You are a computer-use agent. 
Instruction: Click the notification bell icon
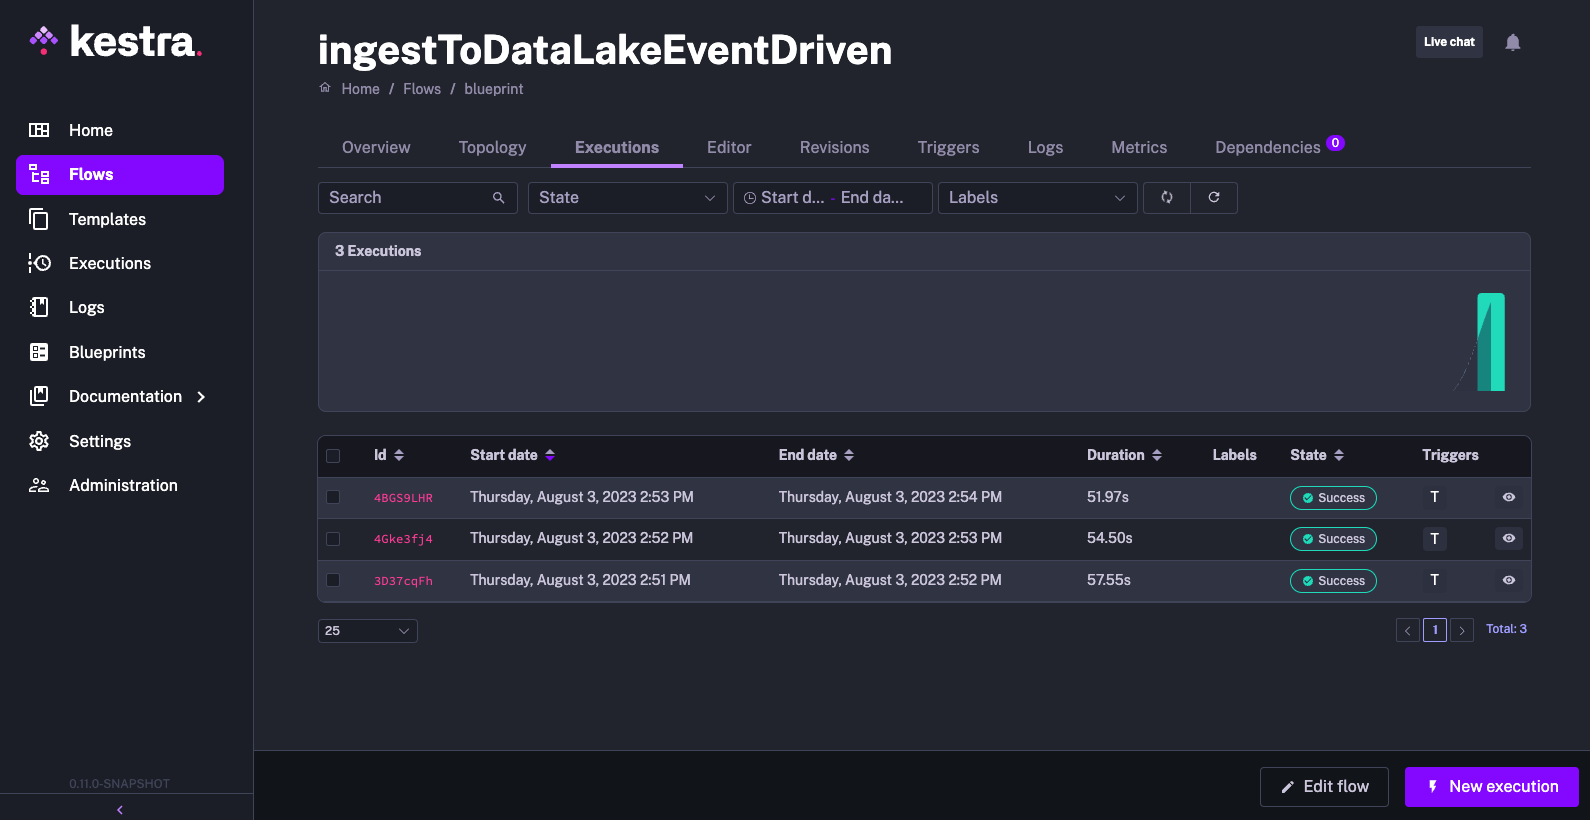pos(1512,42)
